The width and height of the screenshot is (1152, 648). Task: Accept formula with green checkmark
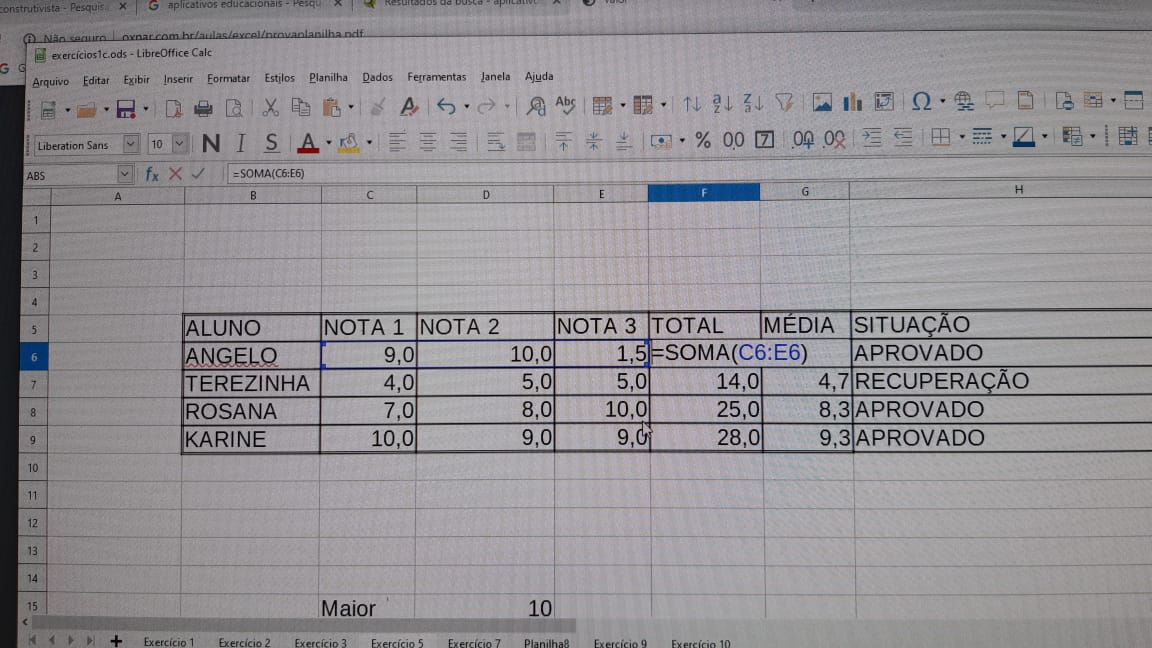click(198, 173)
